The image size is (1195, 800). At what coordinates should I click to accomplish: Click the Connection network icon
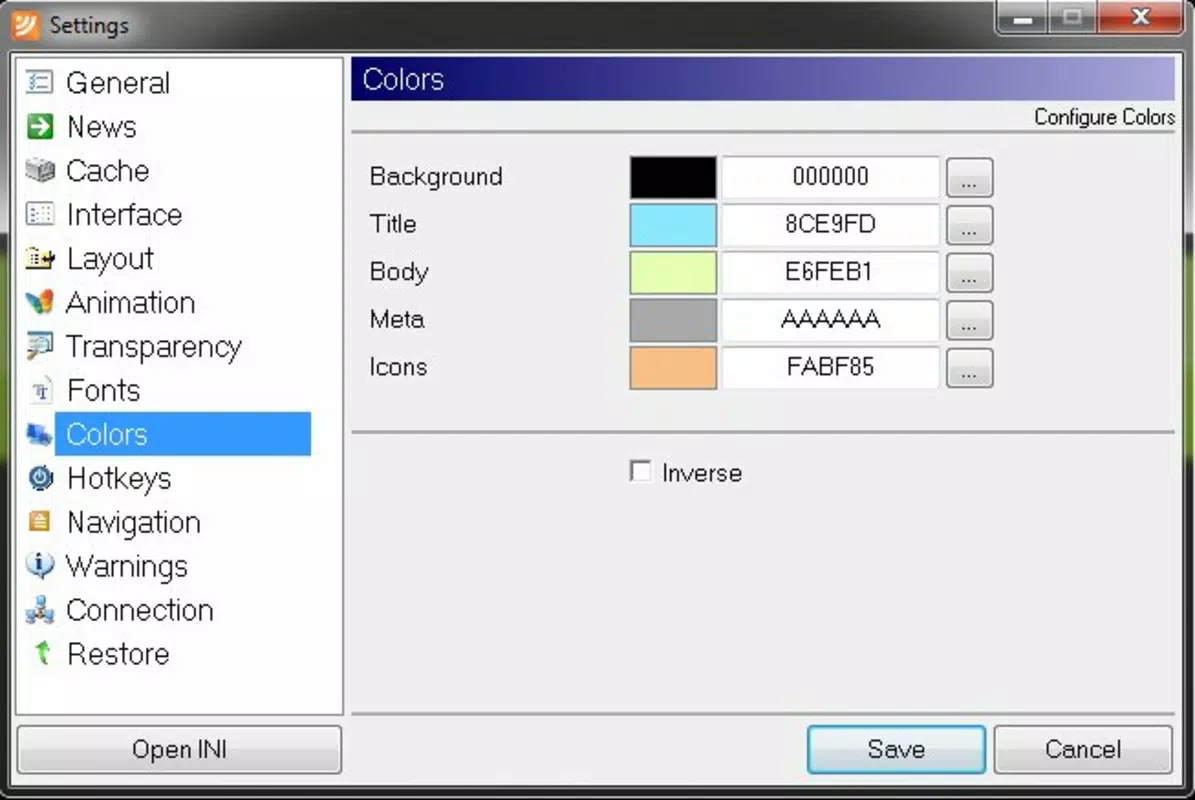(40, 610)
